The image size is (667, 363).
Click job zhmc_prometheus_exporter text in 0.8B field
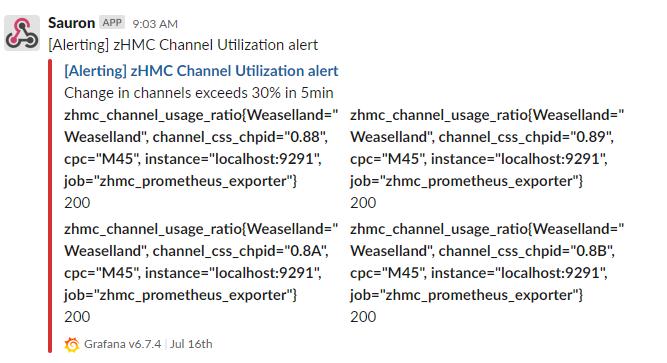click(x=466, y=295)
